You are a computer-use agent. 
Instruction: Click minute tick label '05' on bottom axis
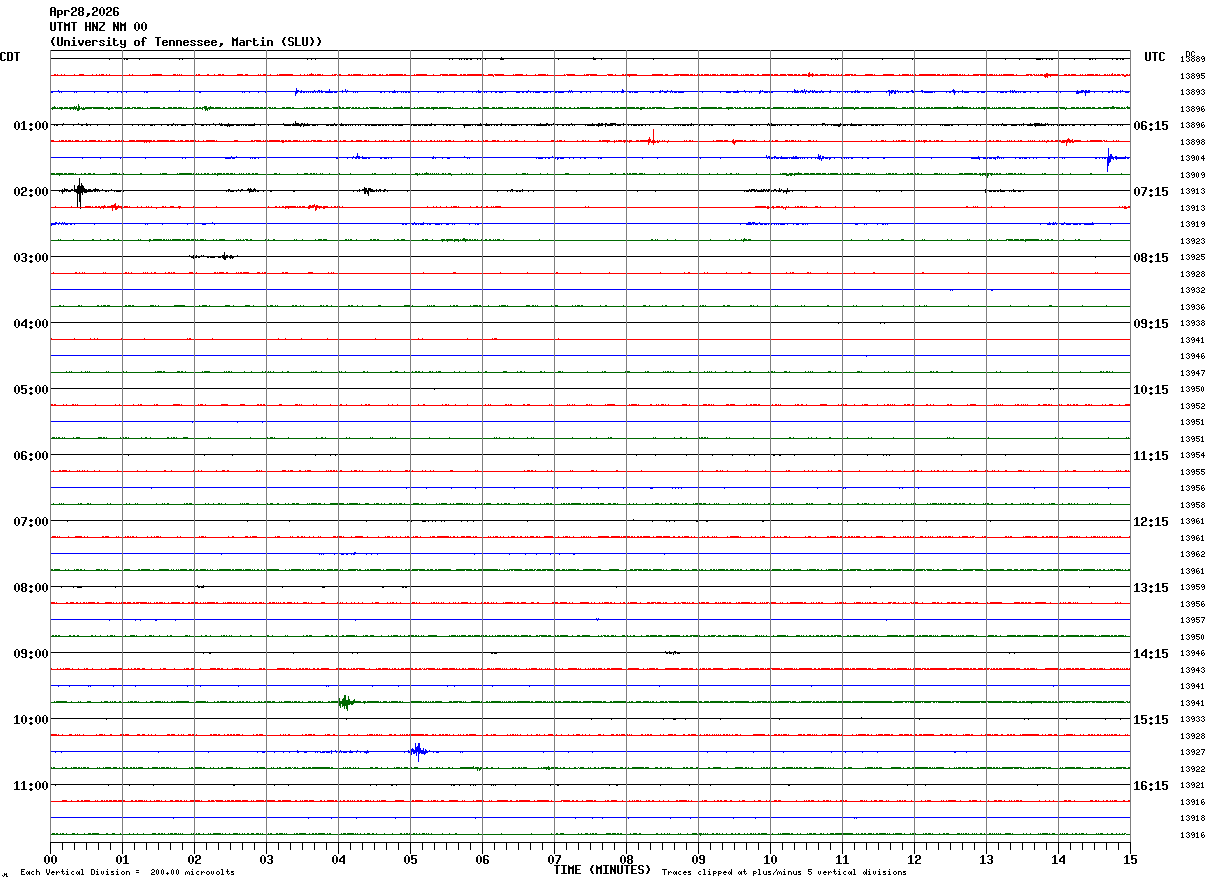click(410, 859)
